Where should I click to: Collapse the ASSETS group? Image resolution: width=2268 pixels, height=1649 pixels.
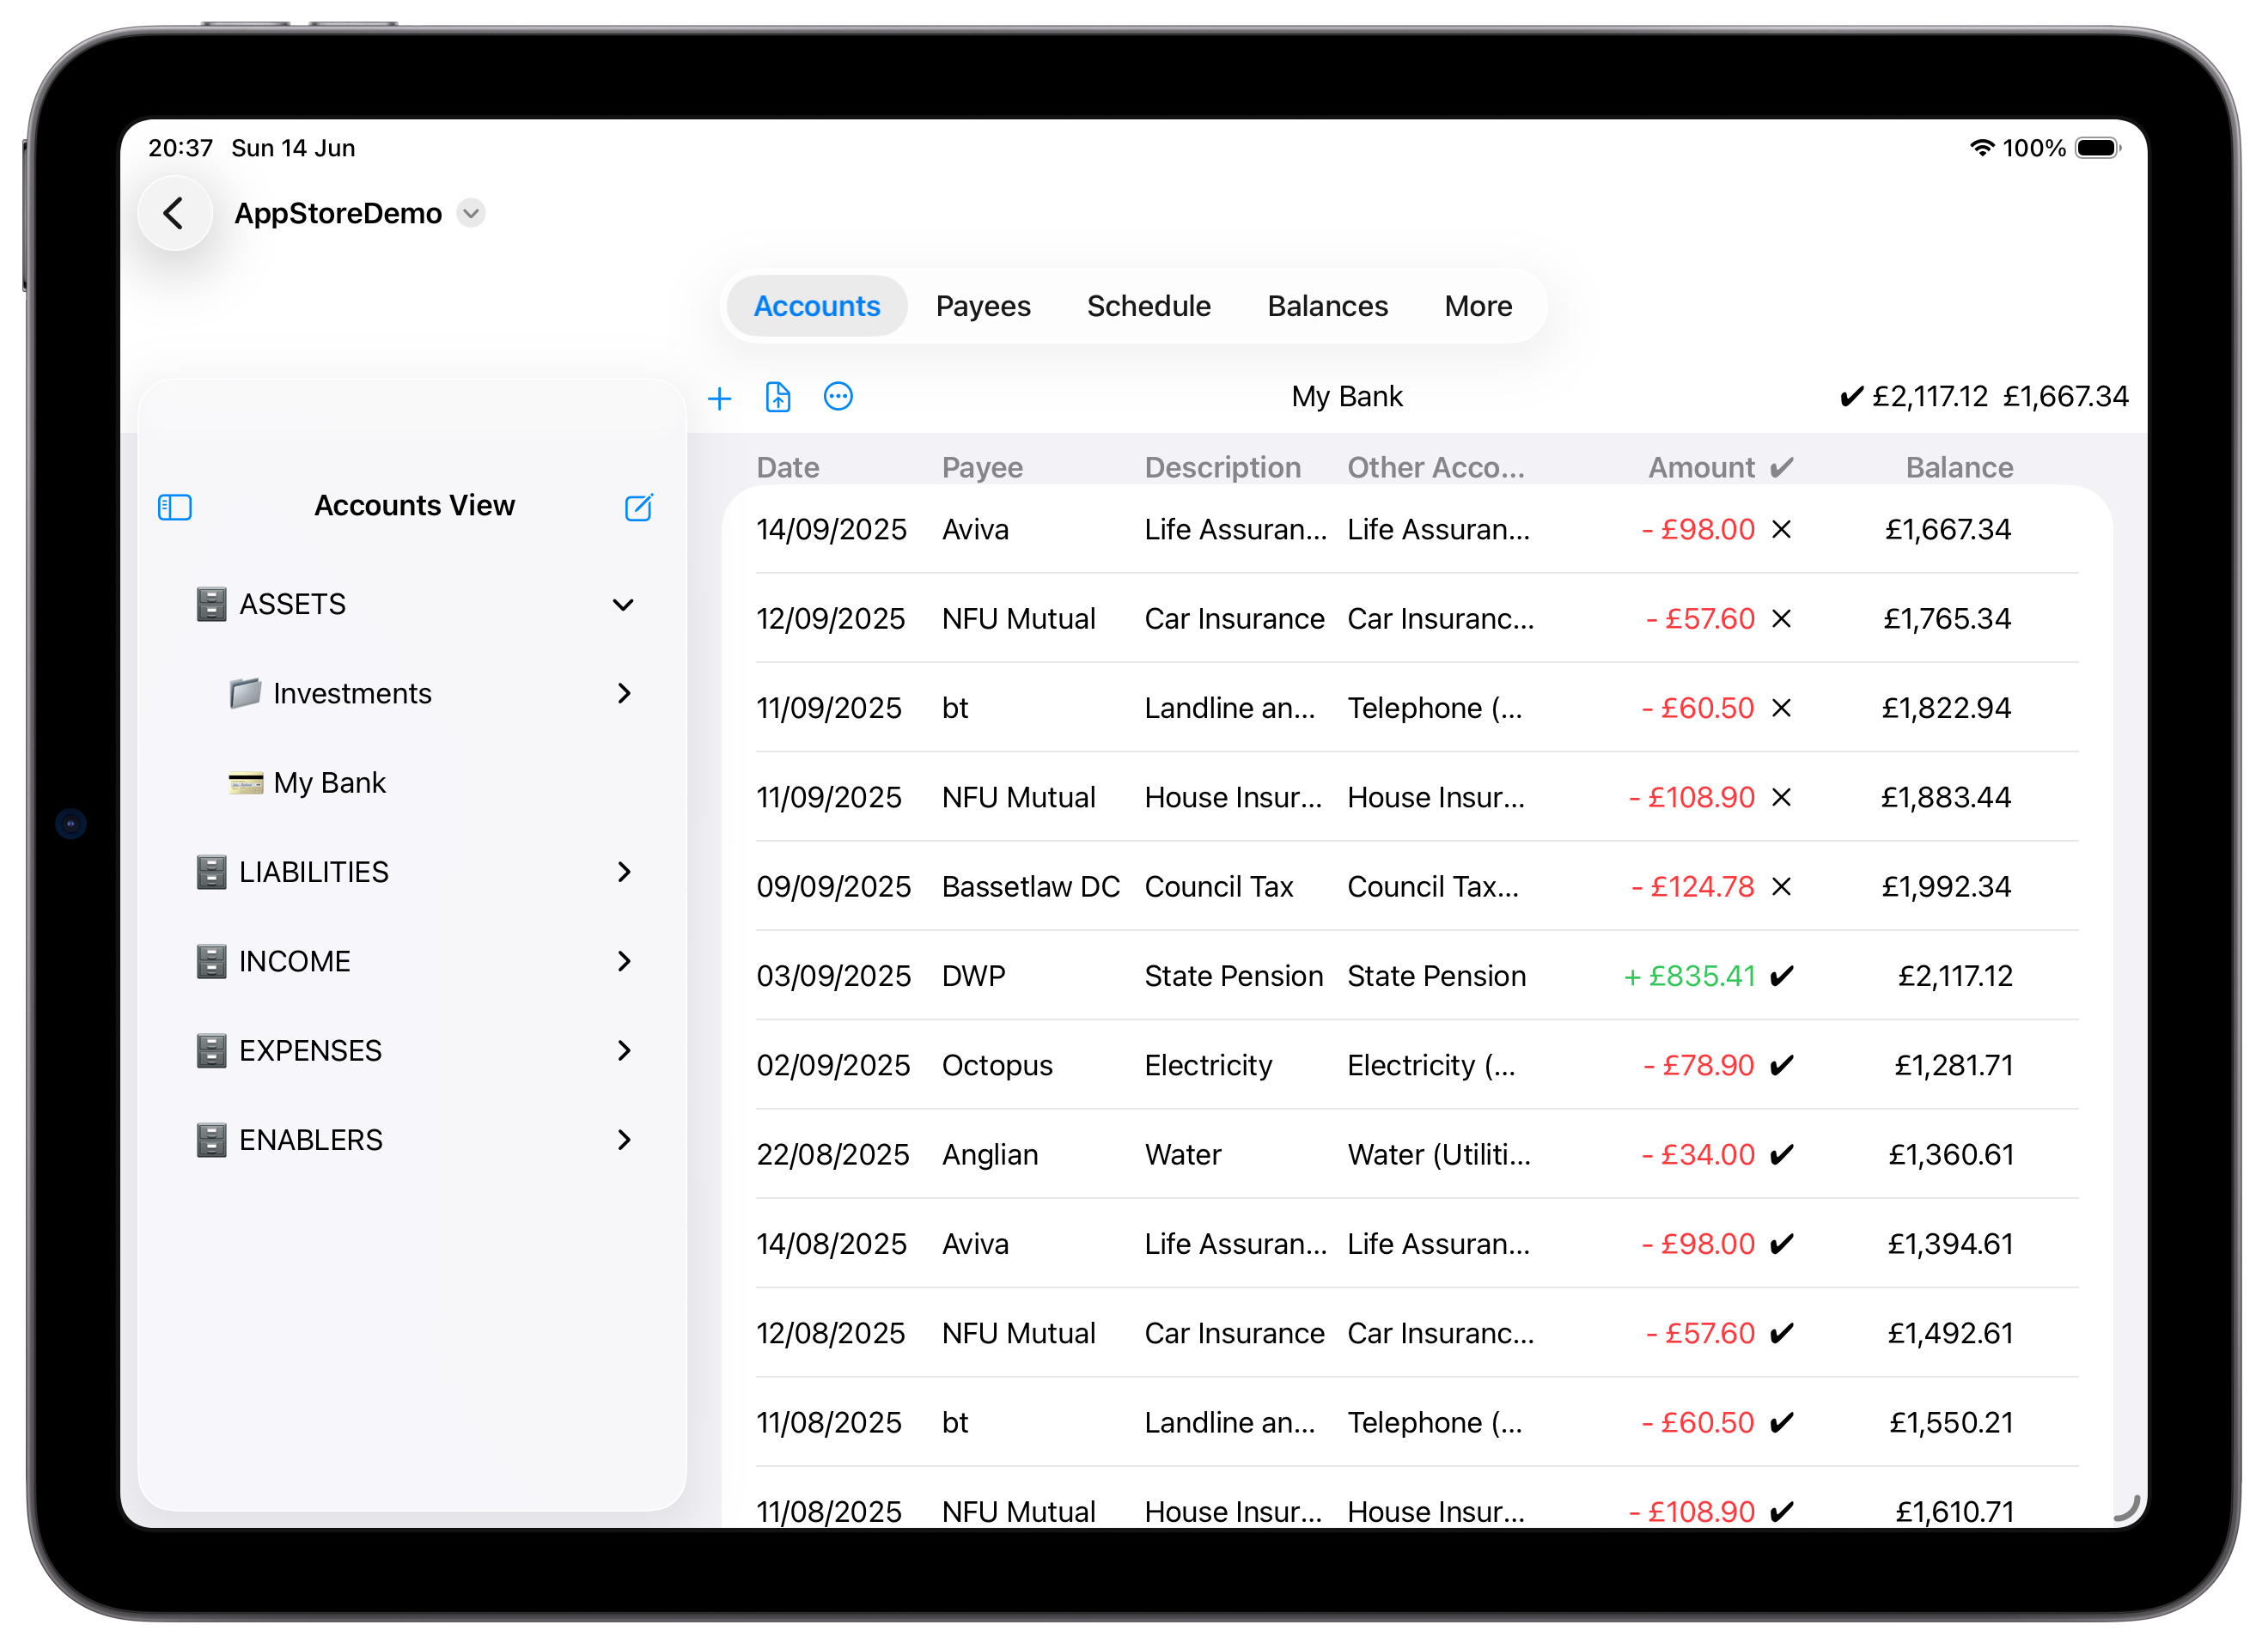point(623,605)
